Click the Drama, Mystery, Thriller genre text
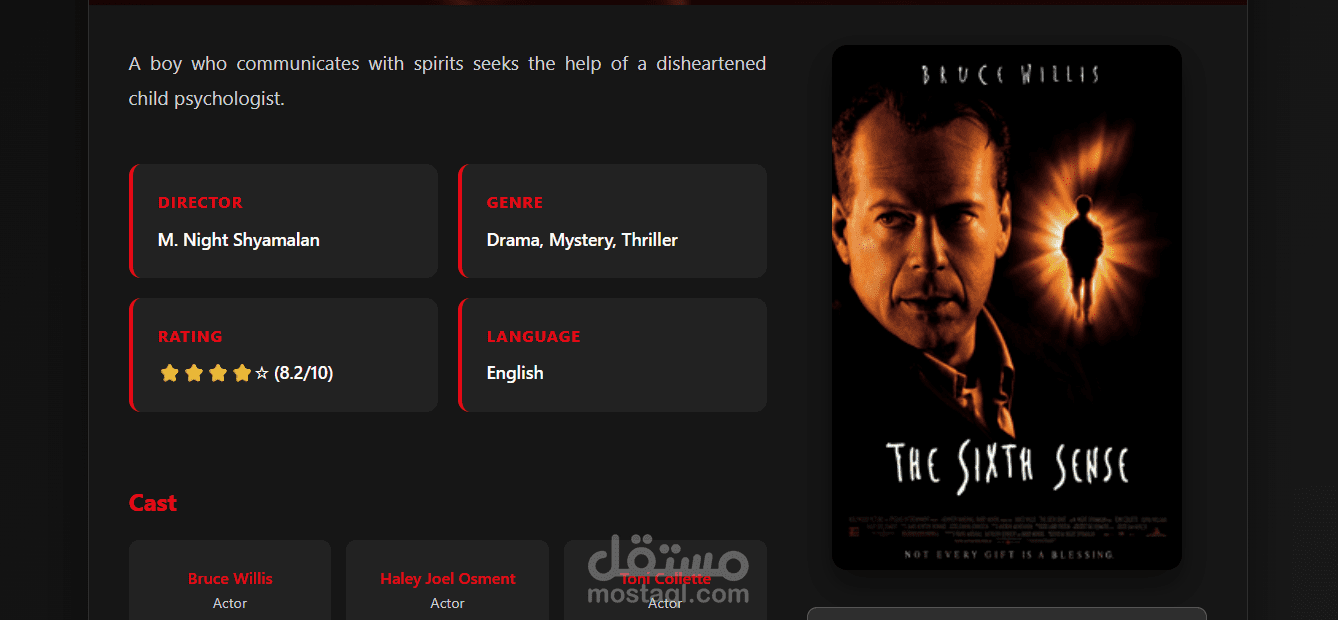The height and width of the screenshot is (620, 1338). tap(582, 240)
